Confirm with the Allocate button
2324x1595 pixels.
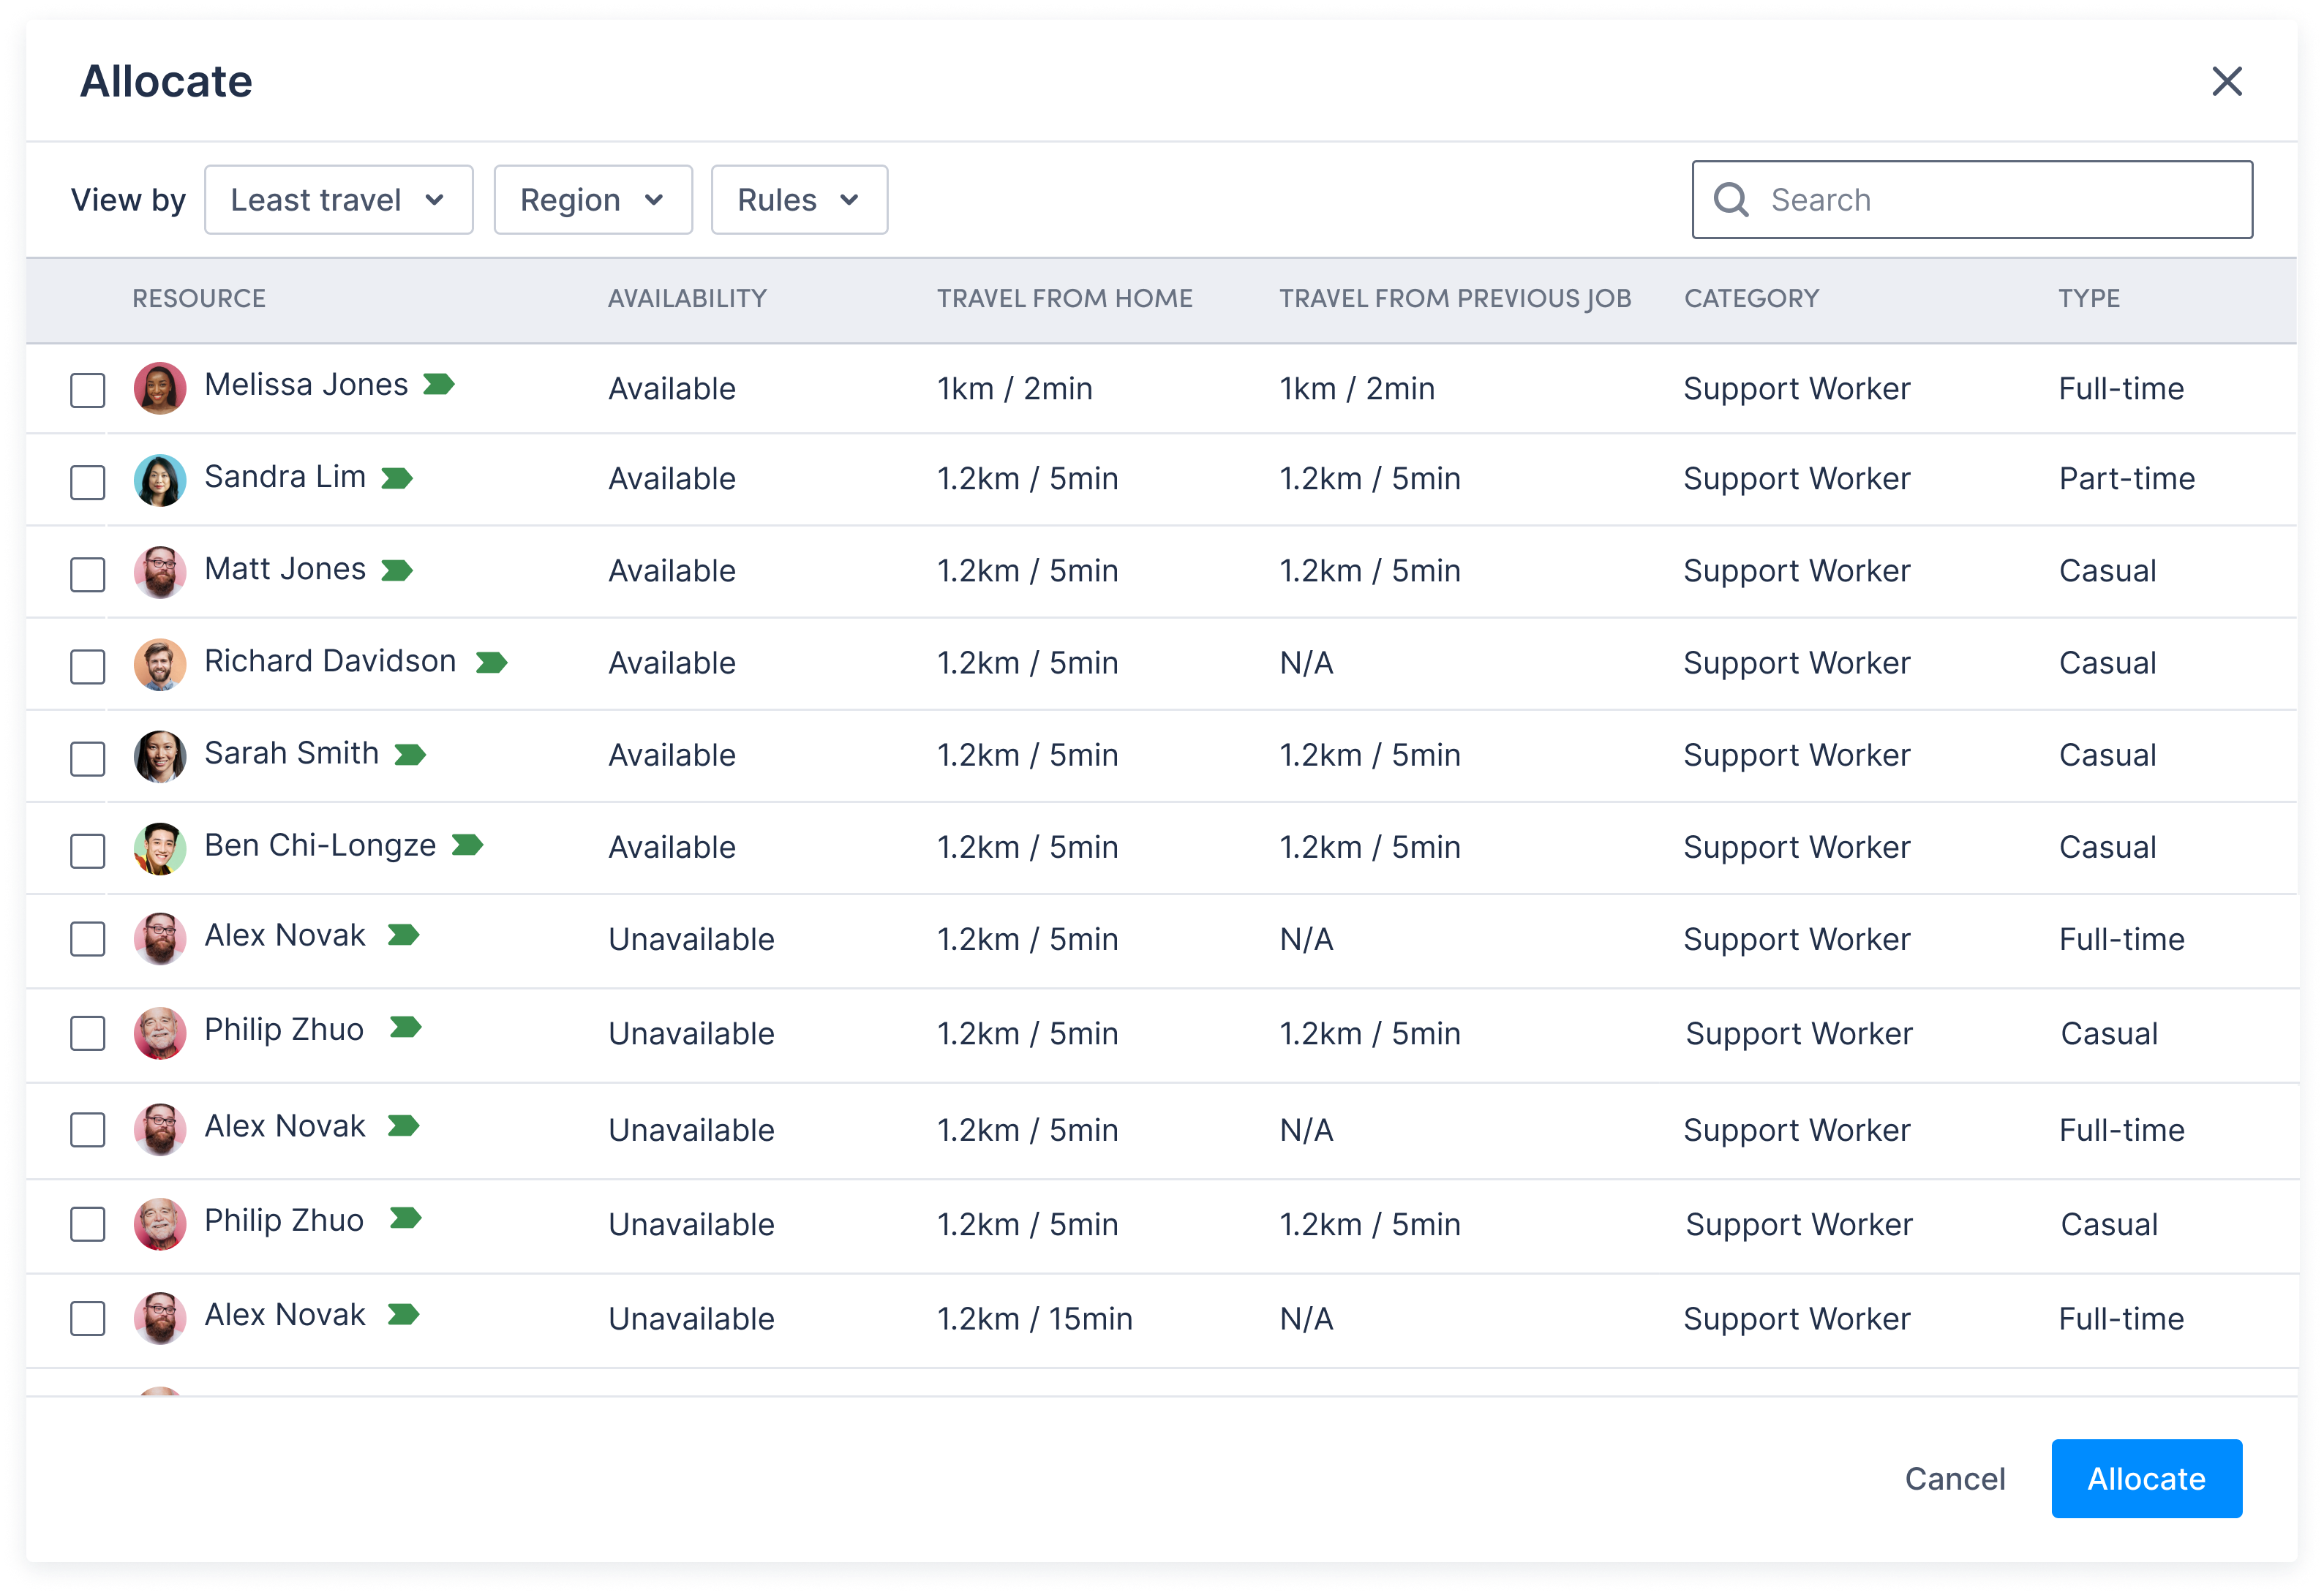click(2146, 1479)
